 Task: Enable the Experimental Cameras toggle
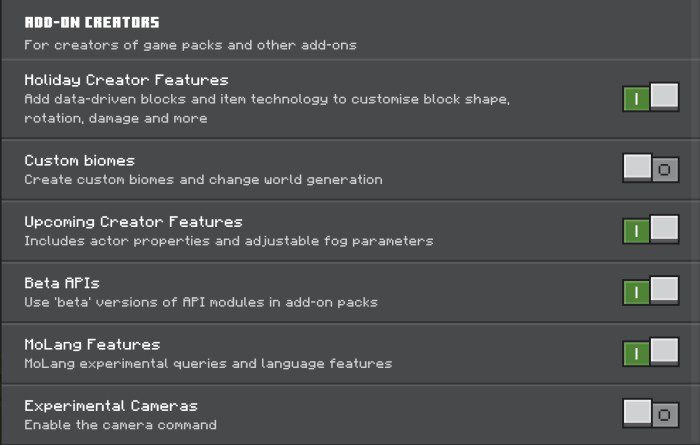pyautogui.click(x=650, y=413)
